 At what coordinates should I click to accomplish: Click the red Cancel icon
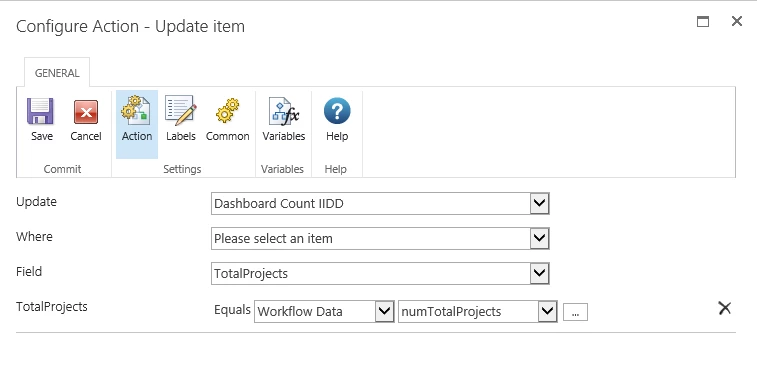coord(86,112)
